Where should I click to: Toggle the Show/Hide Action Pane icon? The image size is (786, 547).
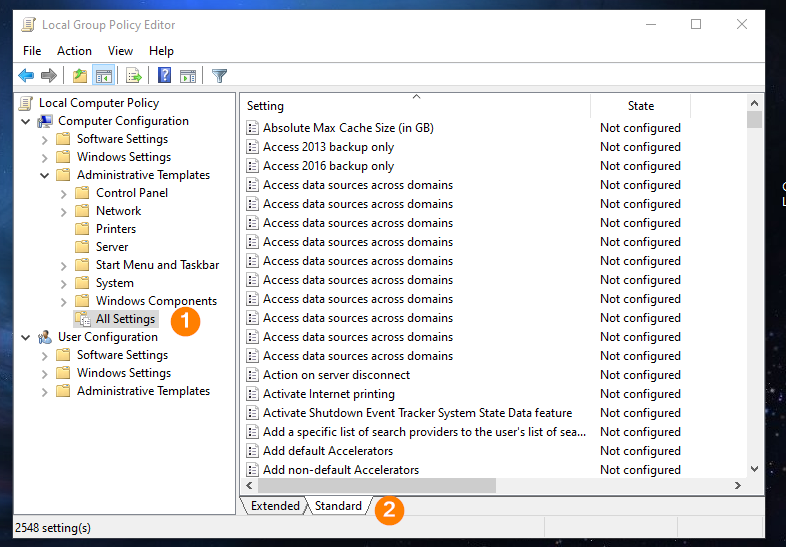click(188, 76)
